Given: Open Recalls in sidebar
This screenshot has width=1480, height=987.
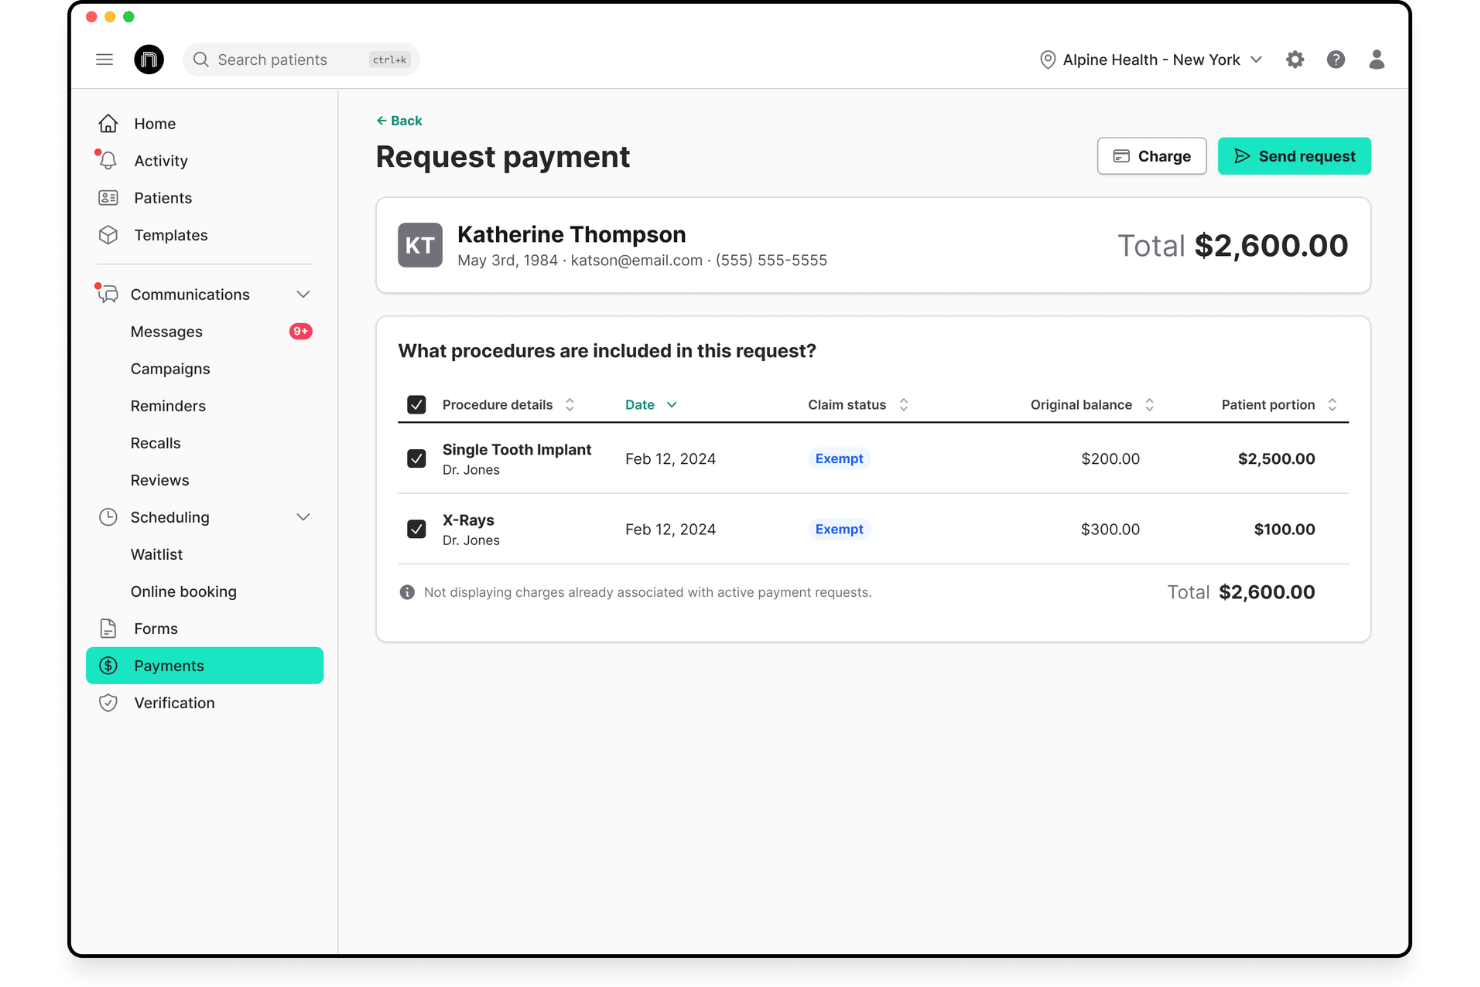Looking at the screenshot, I should 205,443.
